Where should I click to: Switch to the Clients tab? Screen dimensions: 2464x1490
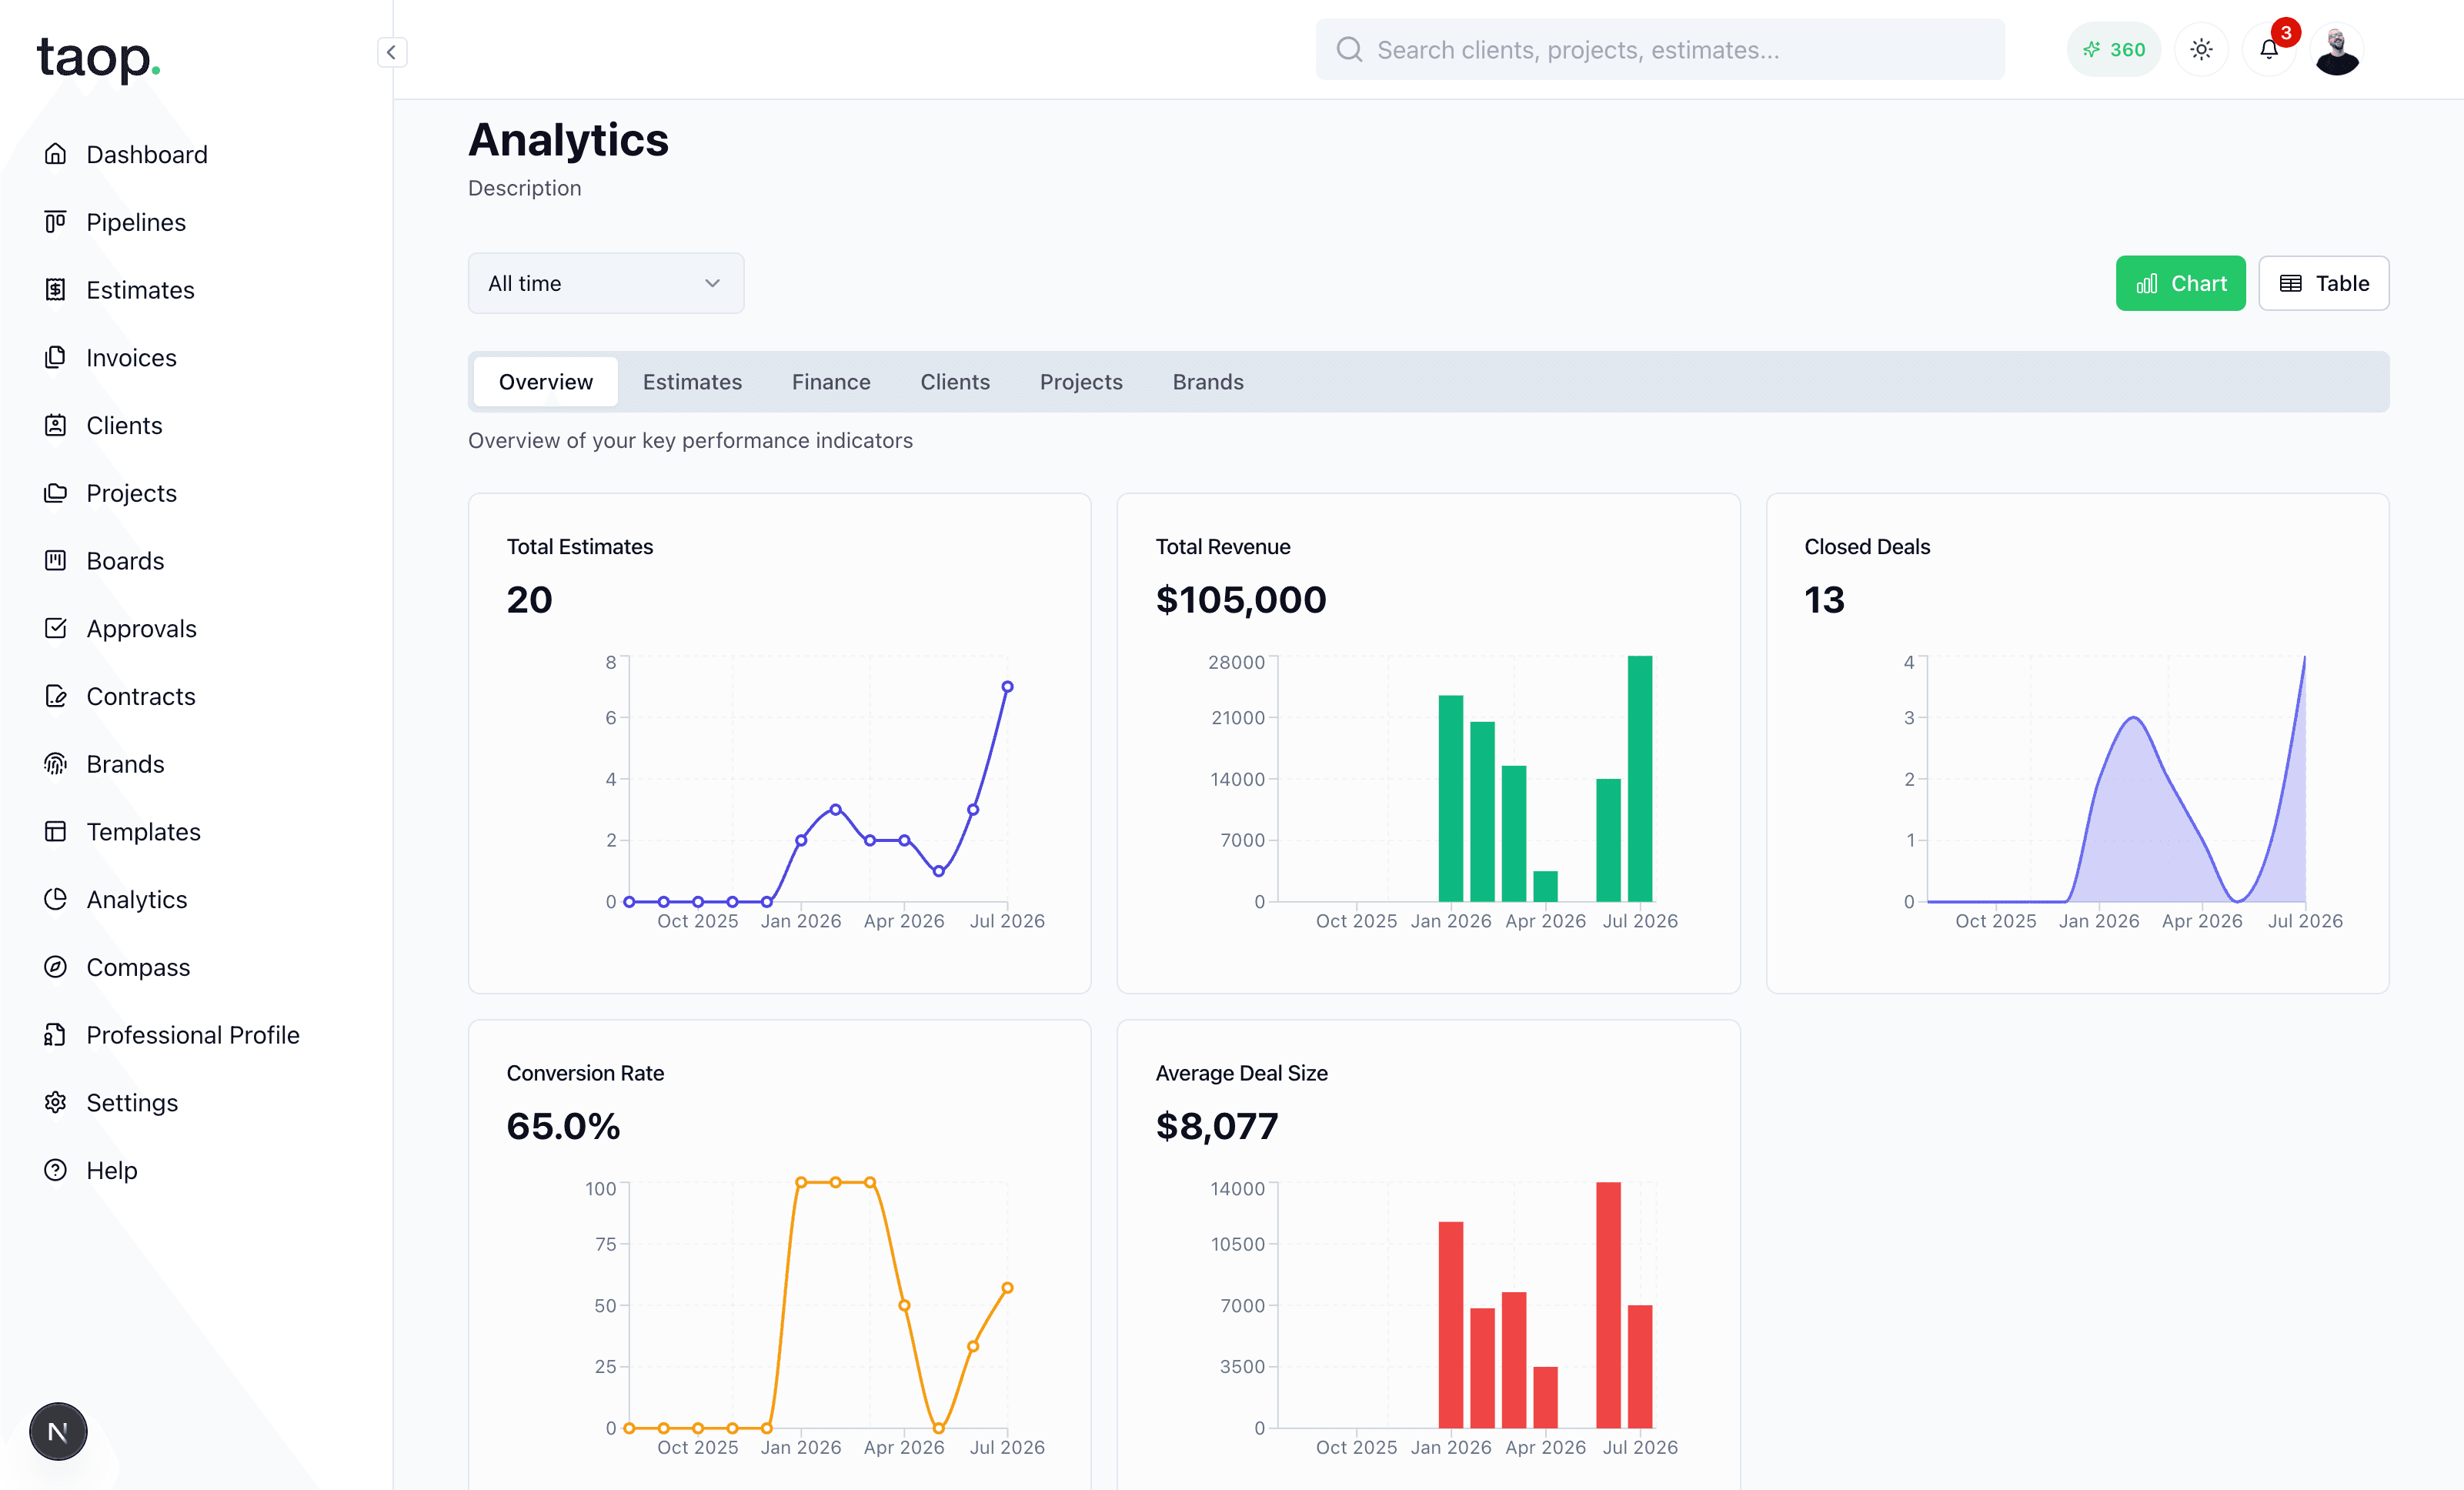(955, 382)
